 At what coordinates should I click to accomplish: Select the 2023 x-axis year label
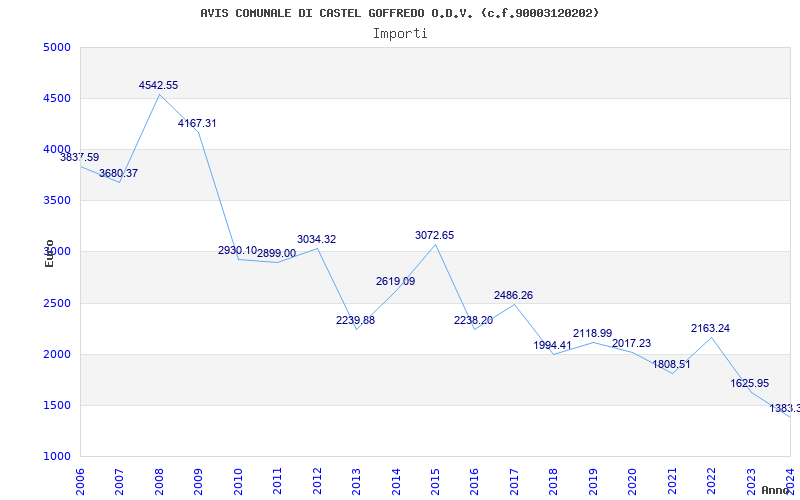[x=751, y=481]
